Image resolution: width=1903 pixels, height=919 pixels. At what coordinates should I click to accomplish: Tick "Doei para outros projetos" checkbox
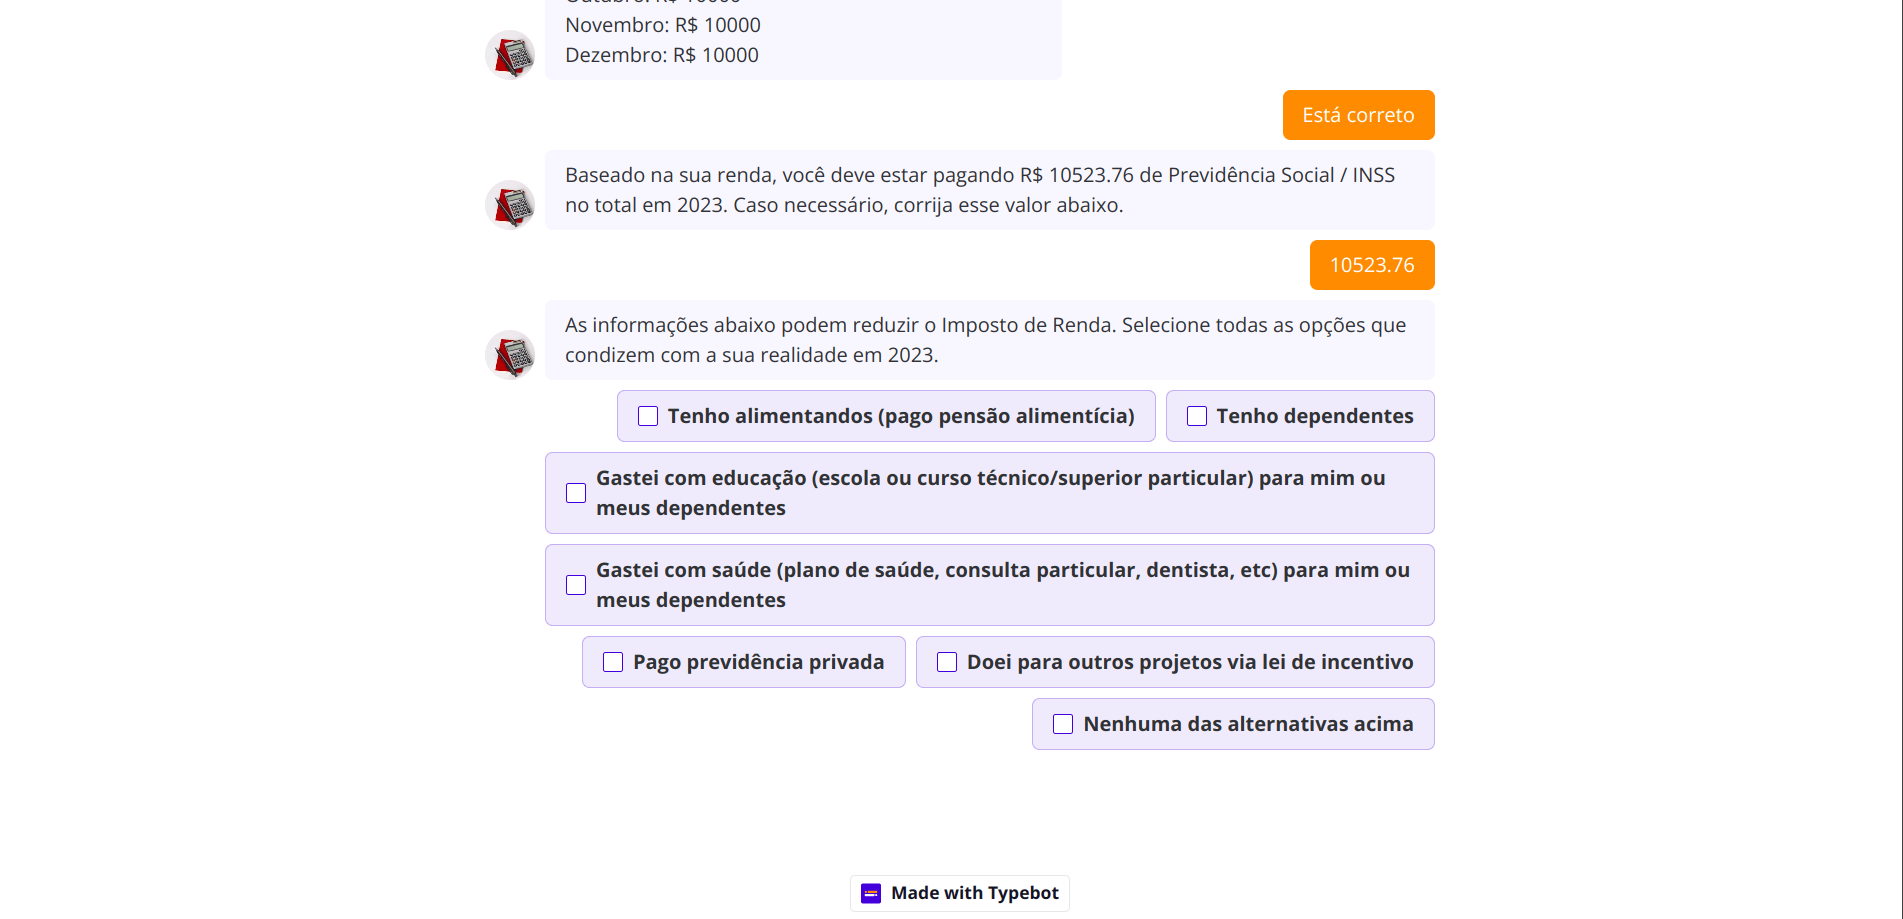coord(947,662)
